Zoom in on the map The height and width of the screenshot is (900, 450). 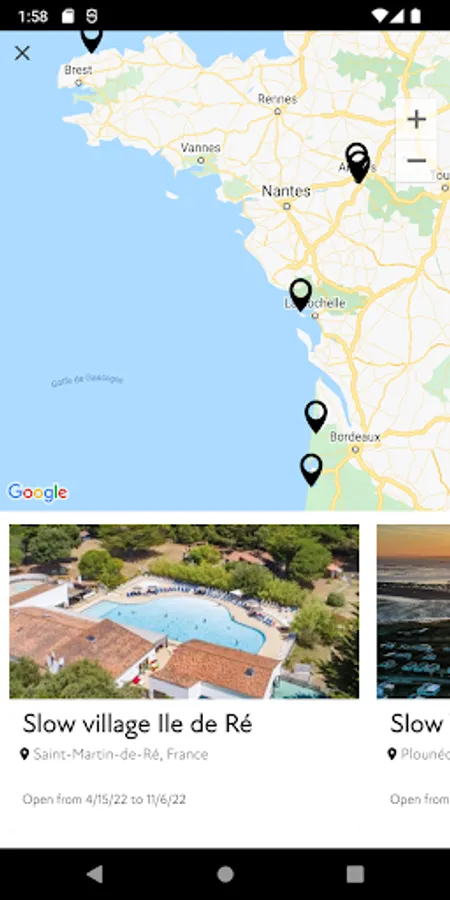click(x=416, y=119)
